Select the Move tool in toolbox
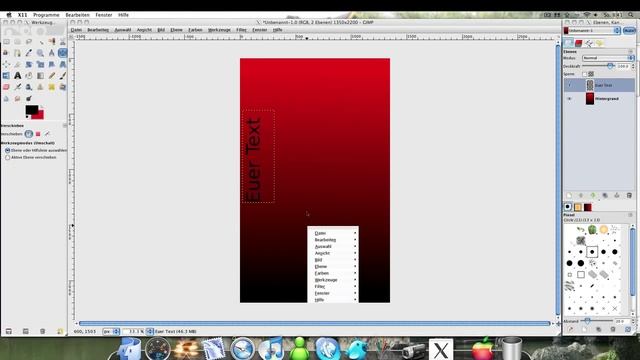 click(x=62, y=53)
